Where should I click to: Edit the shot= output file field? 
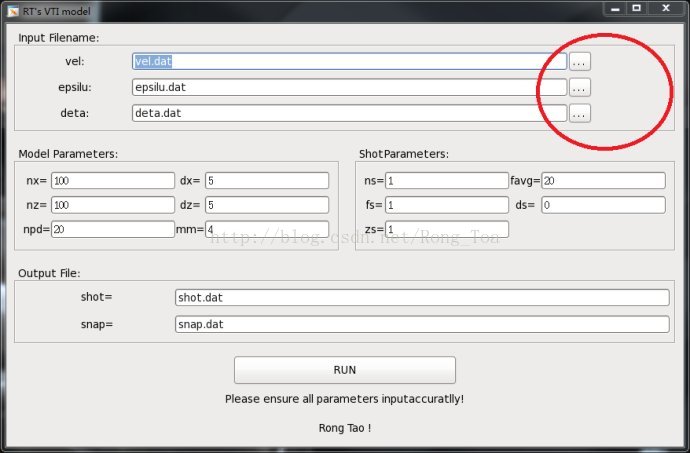422,298
